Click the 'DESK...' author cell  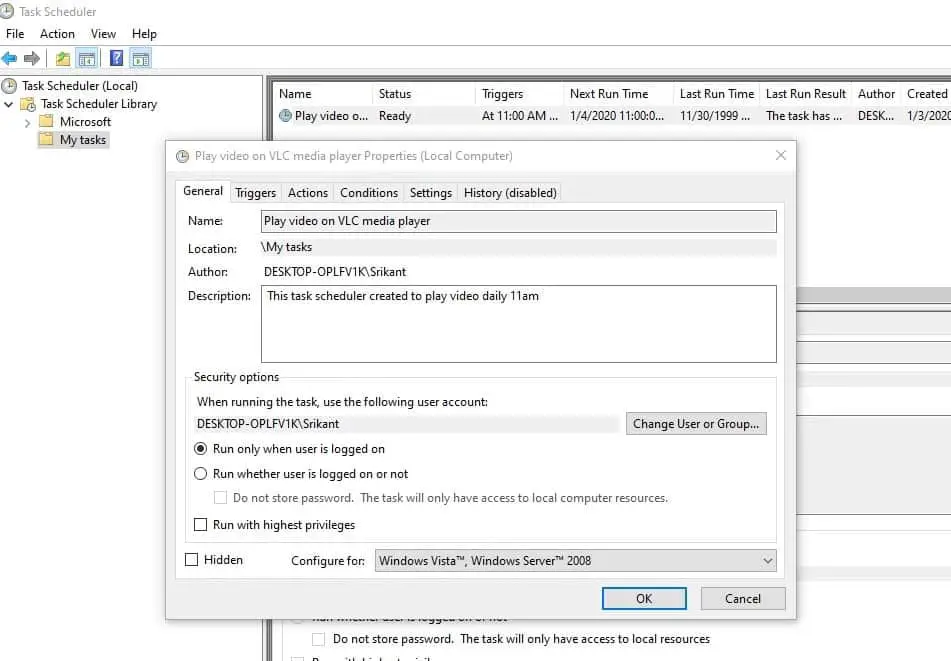pyautogui.click(x=876, y=116)
